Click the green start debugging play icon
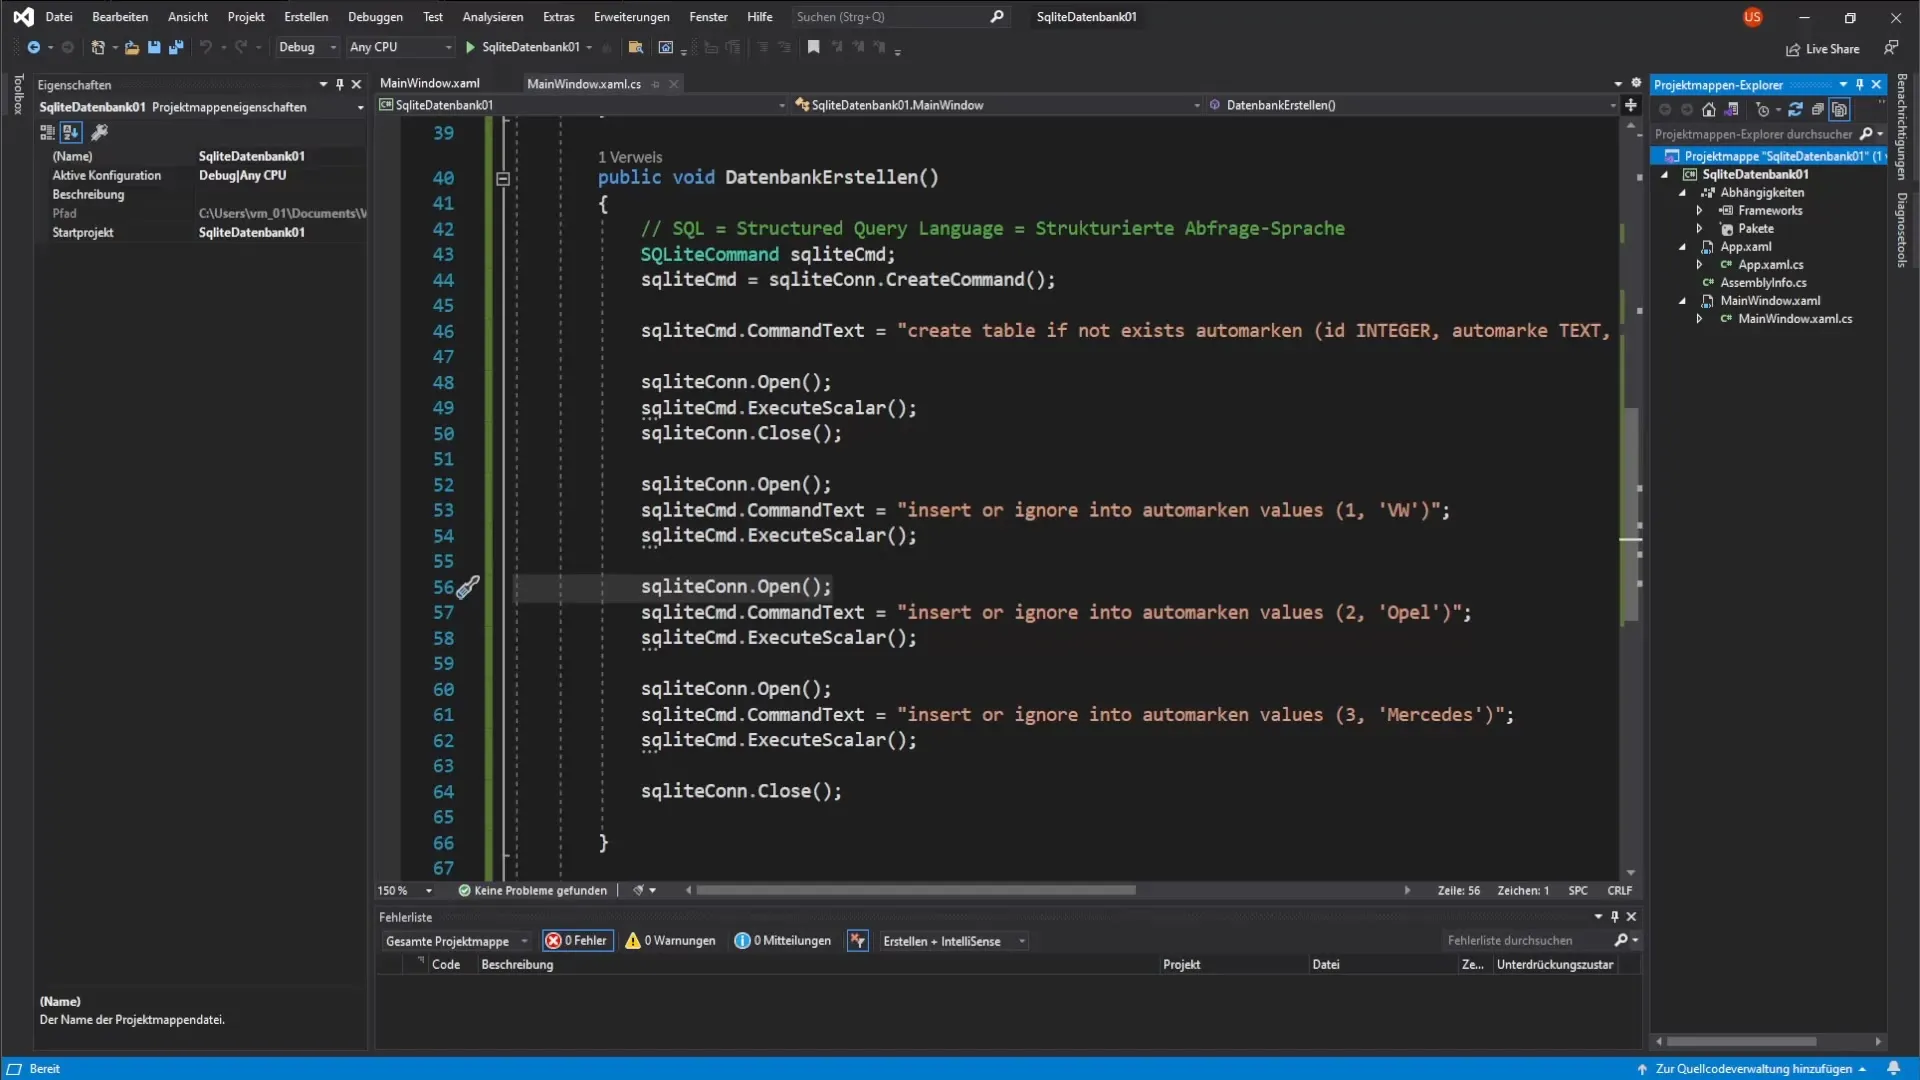Image resolution: width=1920 pixels, height=1080 pixels. tap(470, 47)
